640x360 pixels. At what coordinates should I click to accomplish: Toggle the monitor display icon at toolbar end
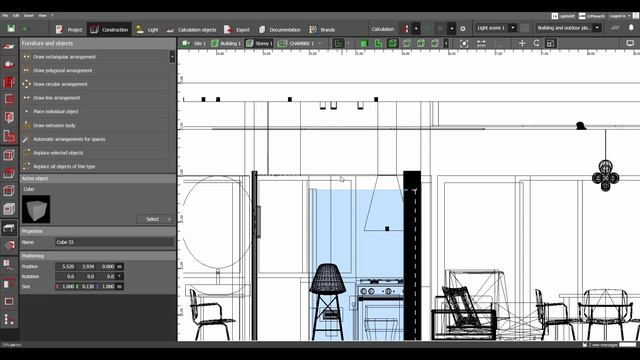click(x=630, y=43)
